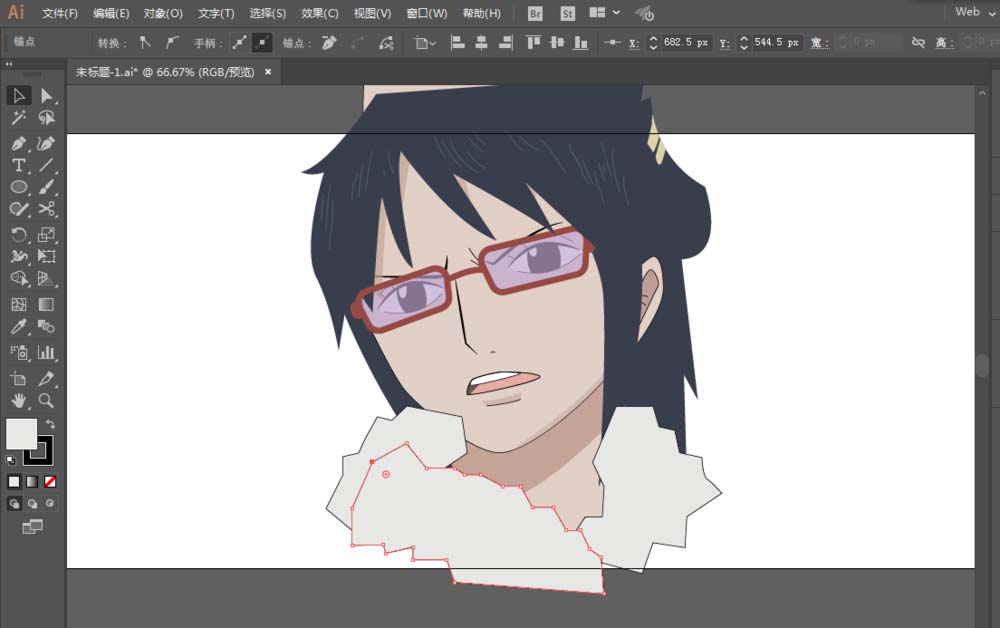Select the Free Transform tool

46,256
